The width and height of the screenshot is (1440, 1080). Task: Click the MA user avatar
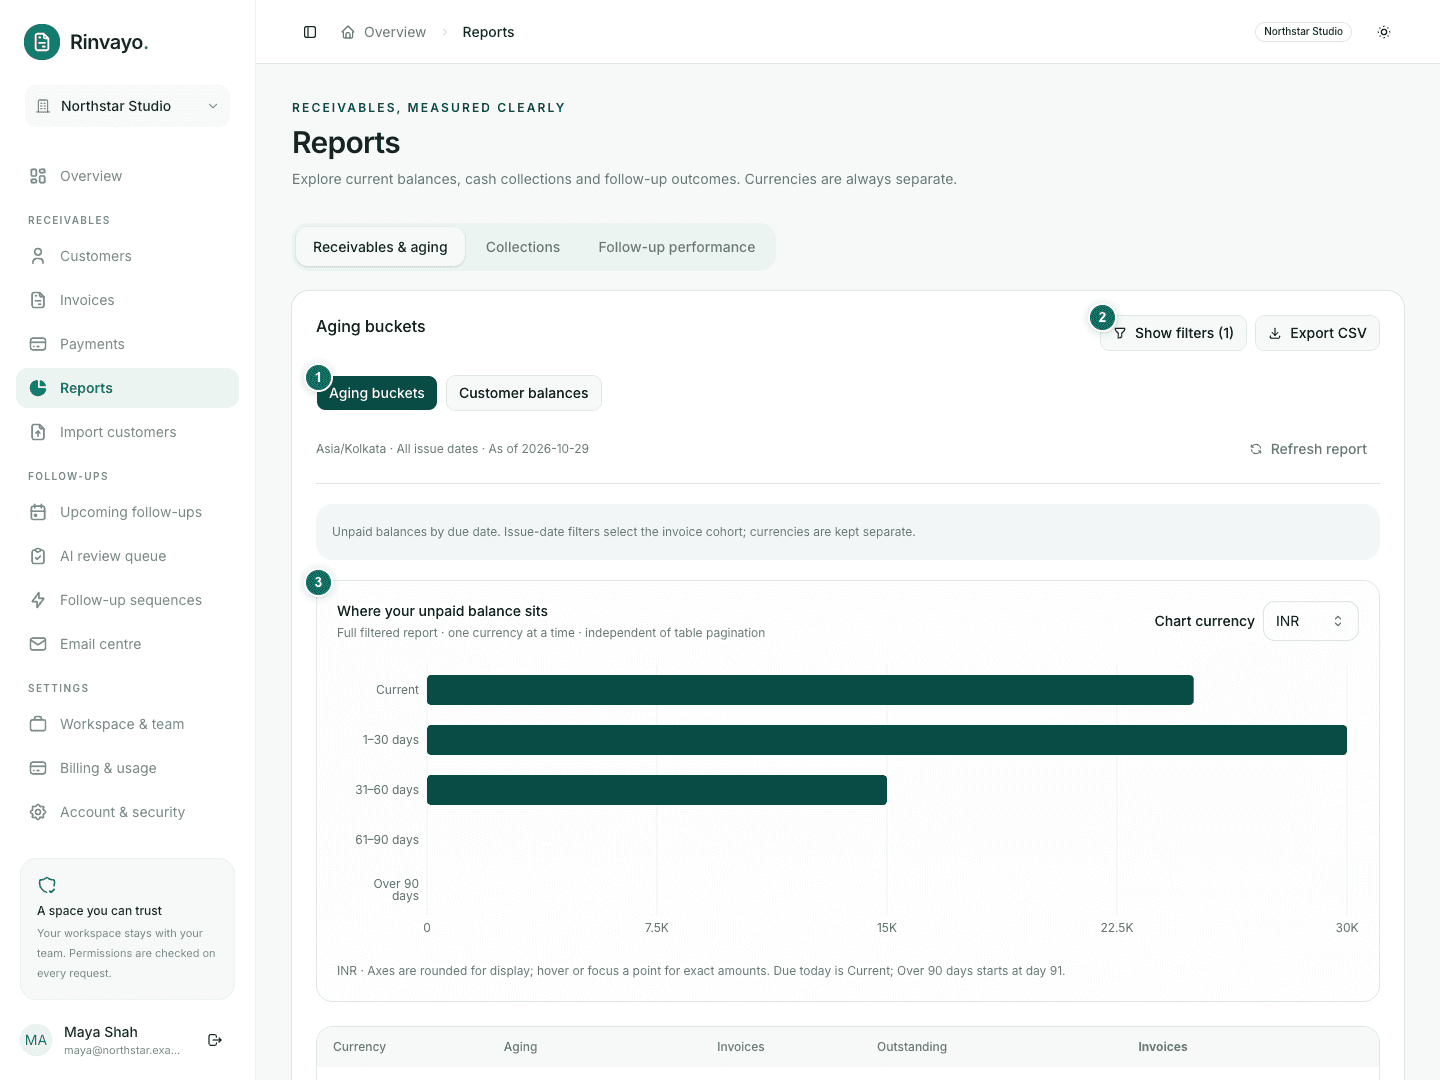tap(36, 1040)
